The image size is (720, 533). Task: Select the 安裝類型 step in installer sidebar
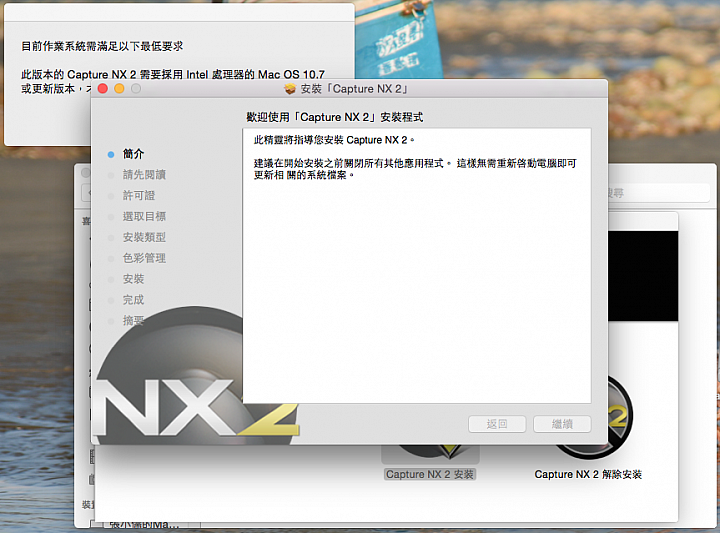point(144,237)
